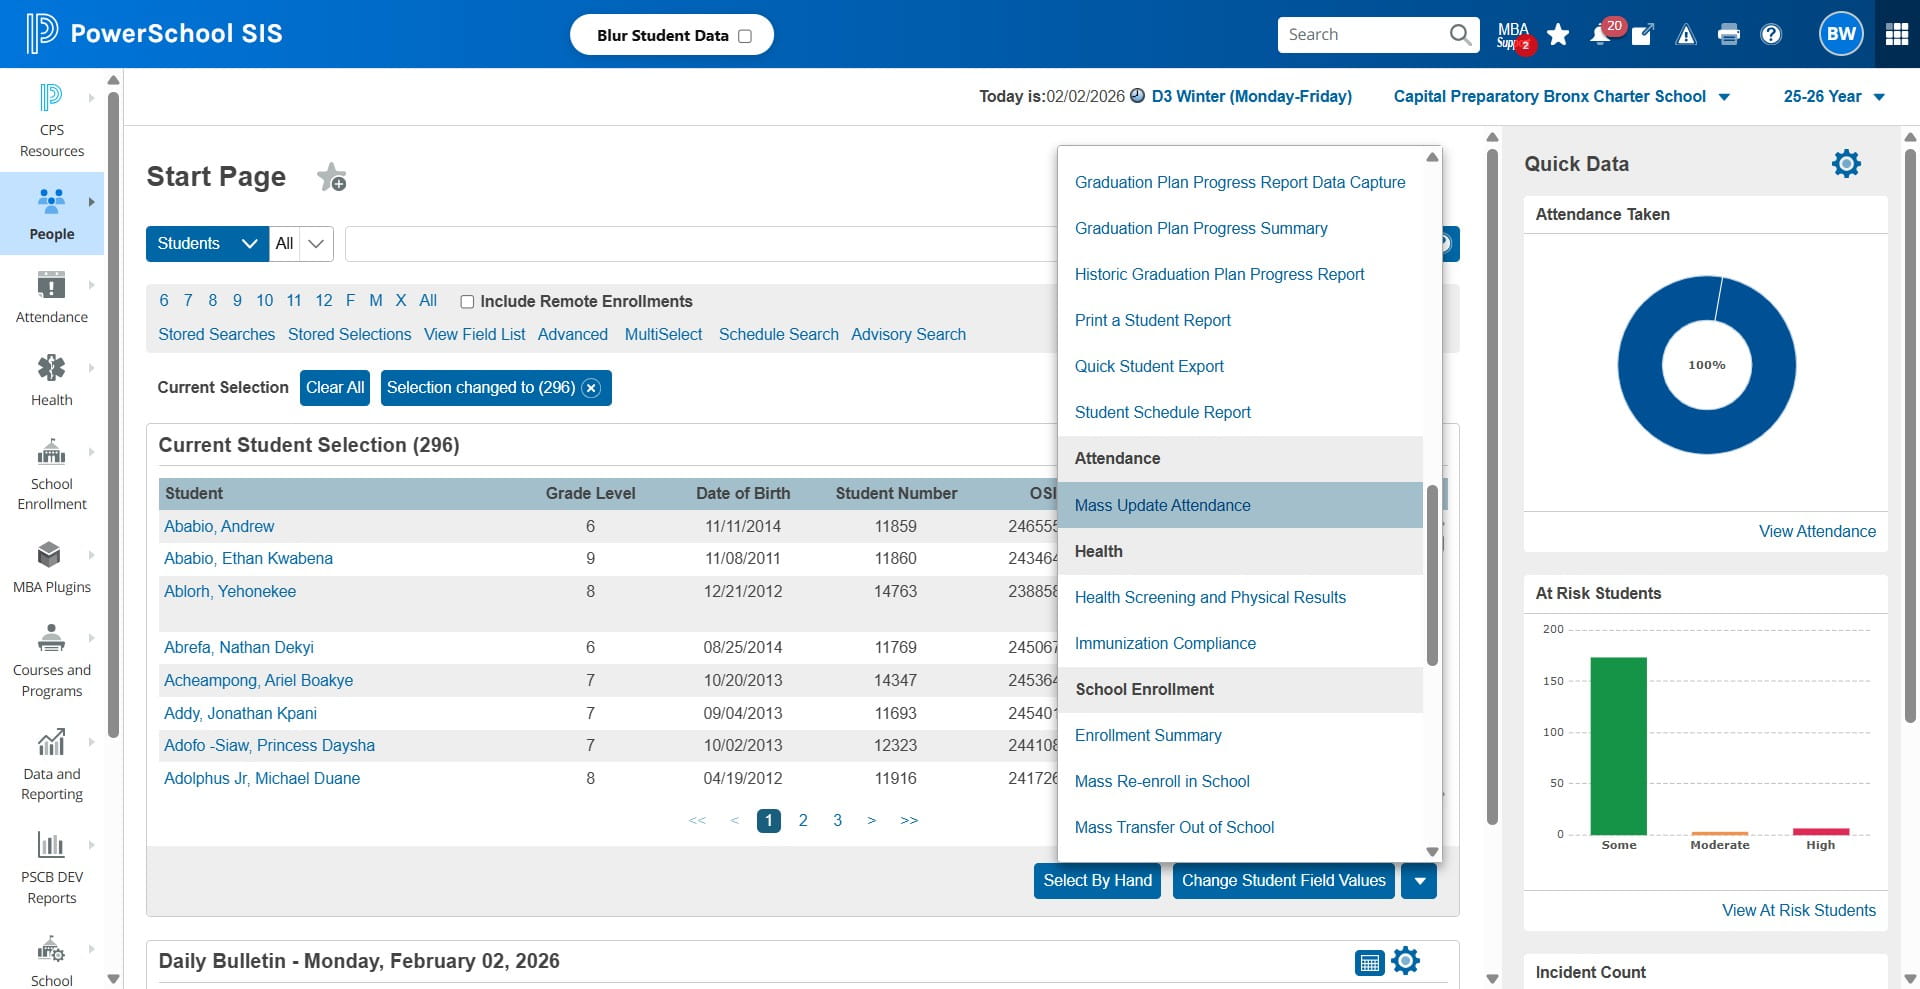Click the green Some bar in chart

pos(1618,746)
